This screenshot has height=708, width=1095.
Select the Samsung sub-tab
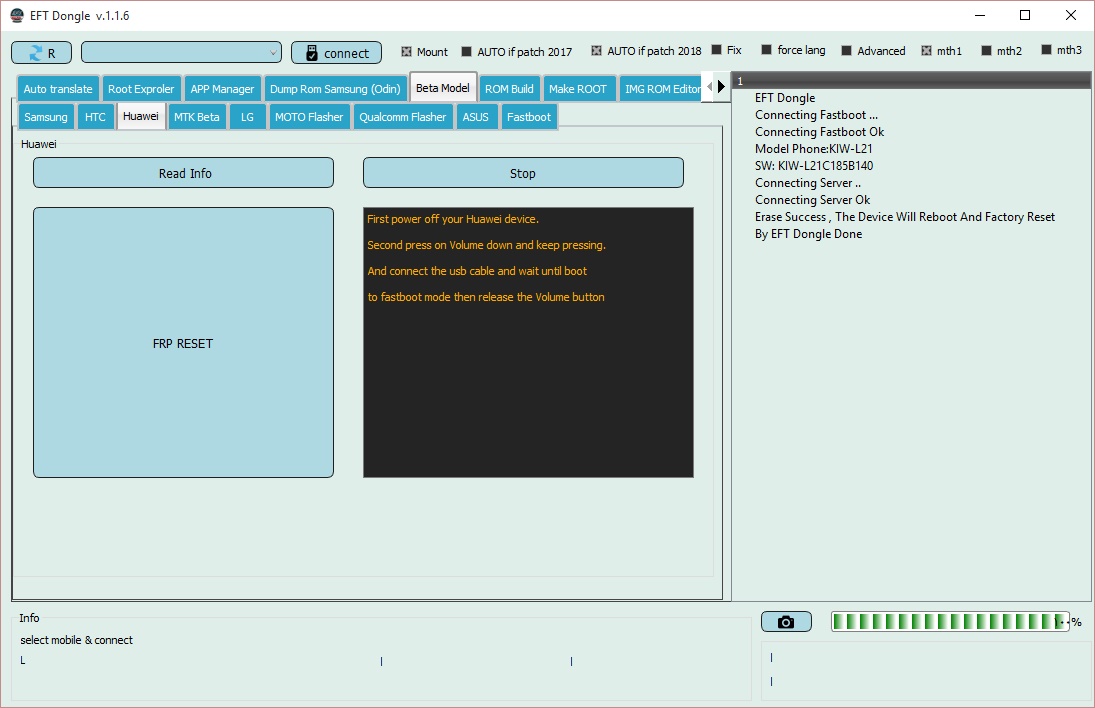pos(46,117)
